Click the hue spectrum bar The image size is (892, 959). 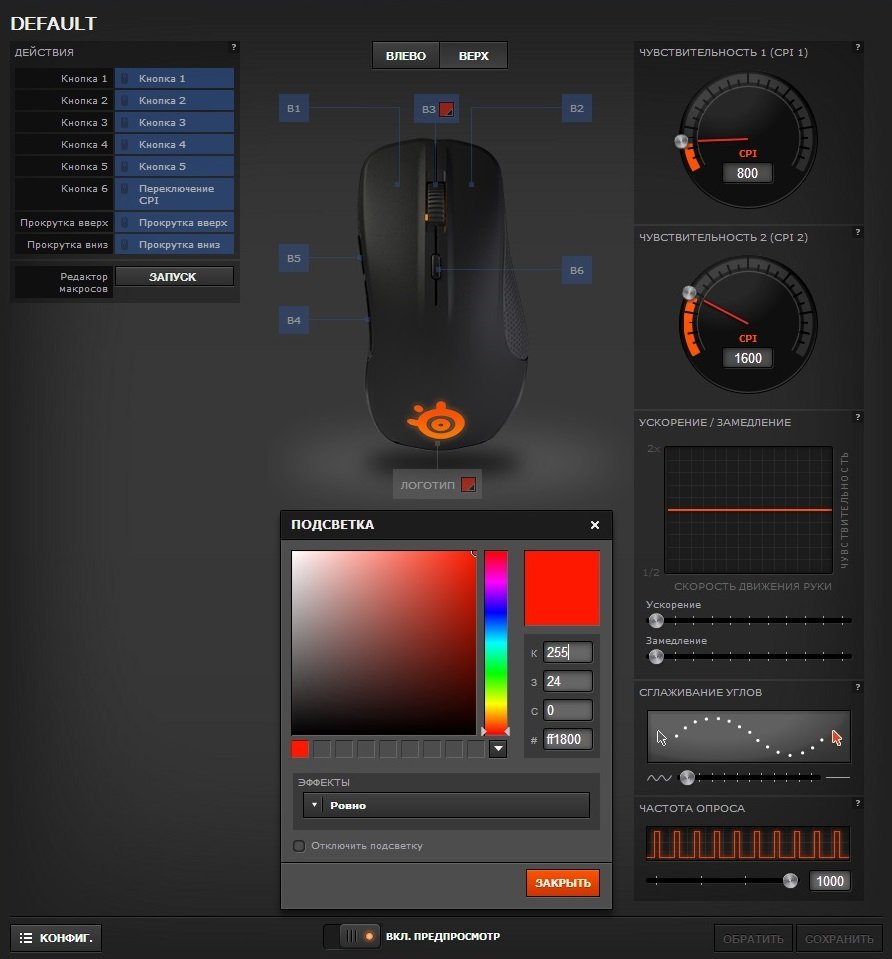[496, 642]
